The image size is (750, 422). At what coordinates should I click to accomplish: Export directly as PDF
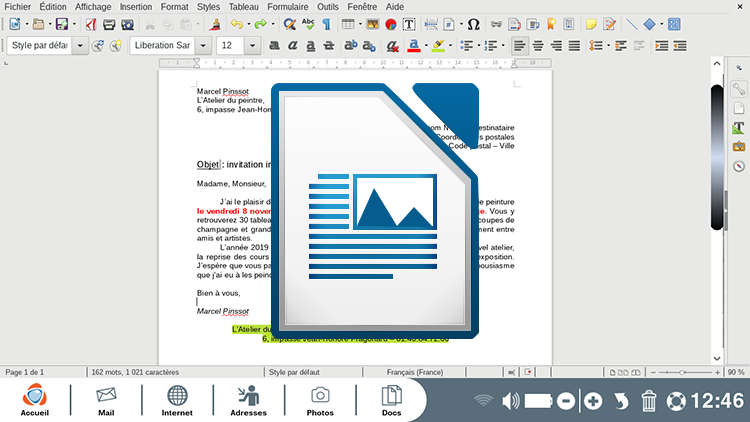pyautogui.click(x=91, y=24)
